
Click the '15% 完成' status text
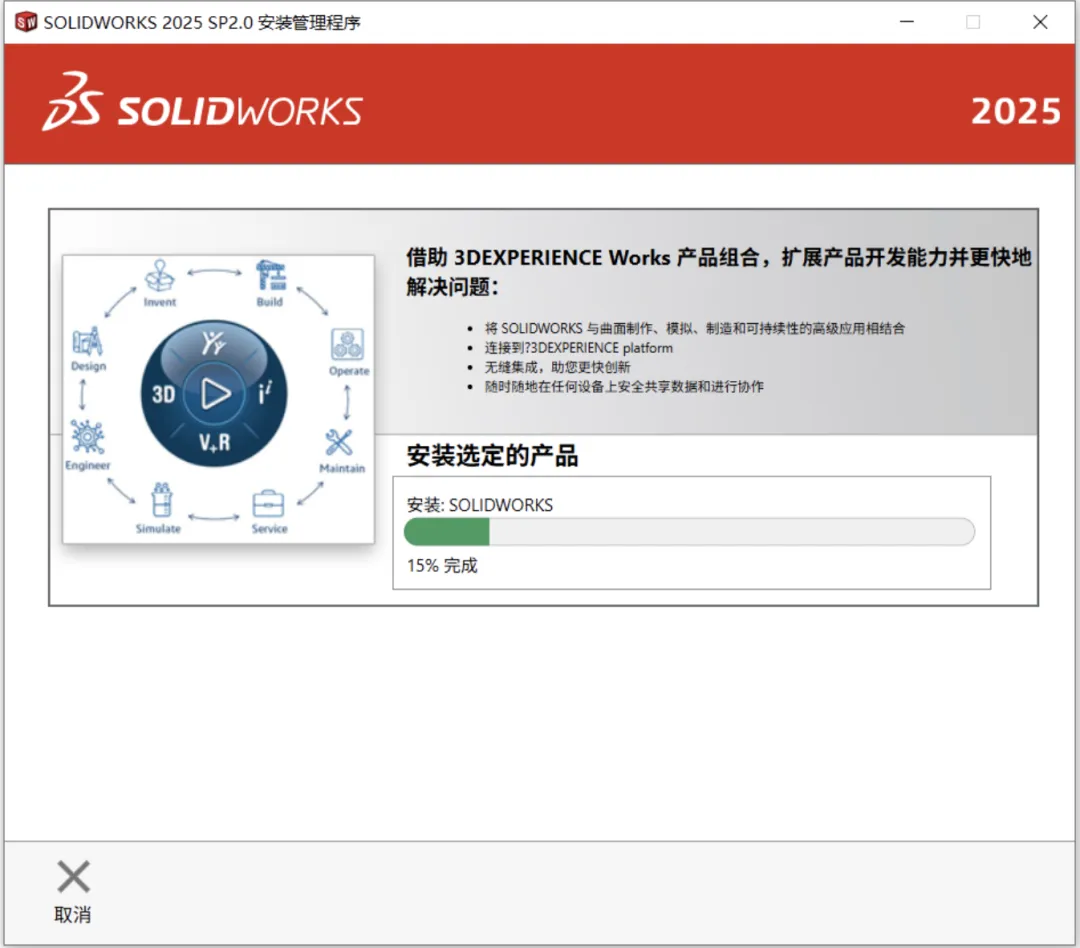coord(442,566)
